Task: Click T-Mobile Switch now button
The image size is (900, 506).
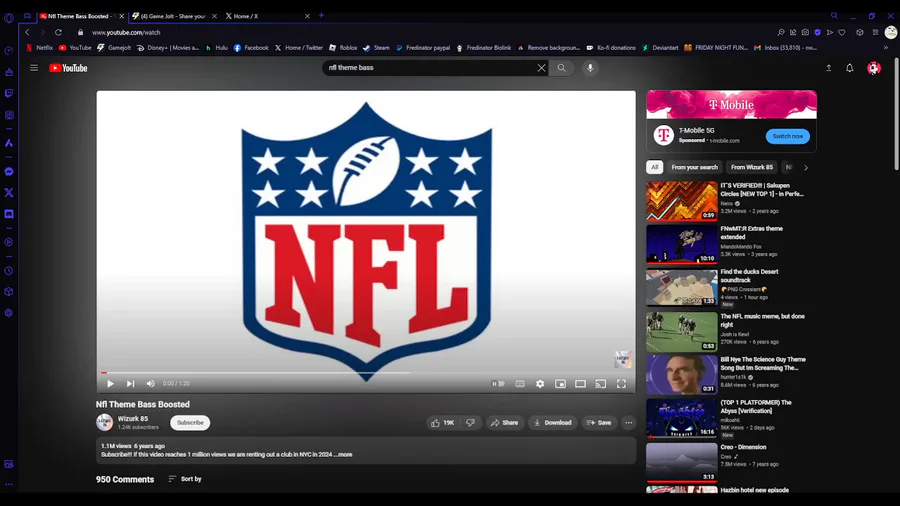Action: [x=788, y=136]
